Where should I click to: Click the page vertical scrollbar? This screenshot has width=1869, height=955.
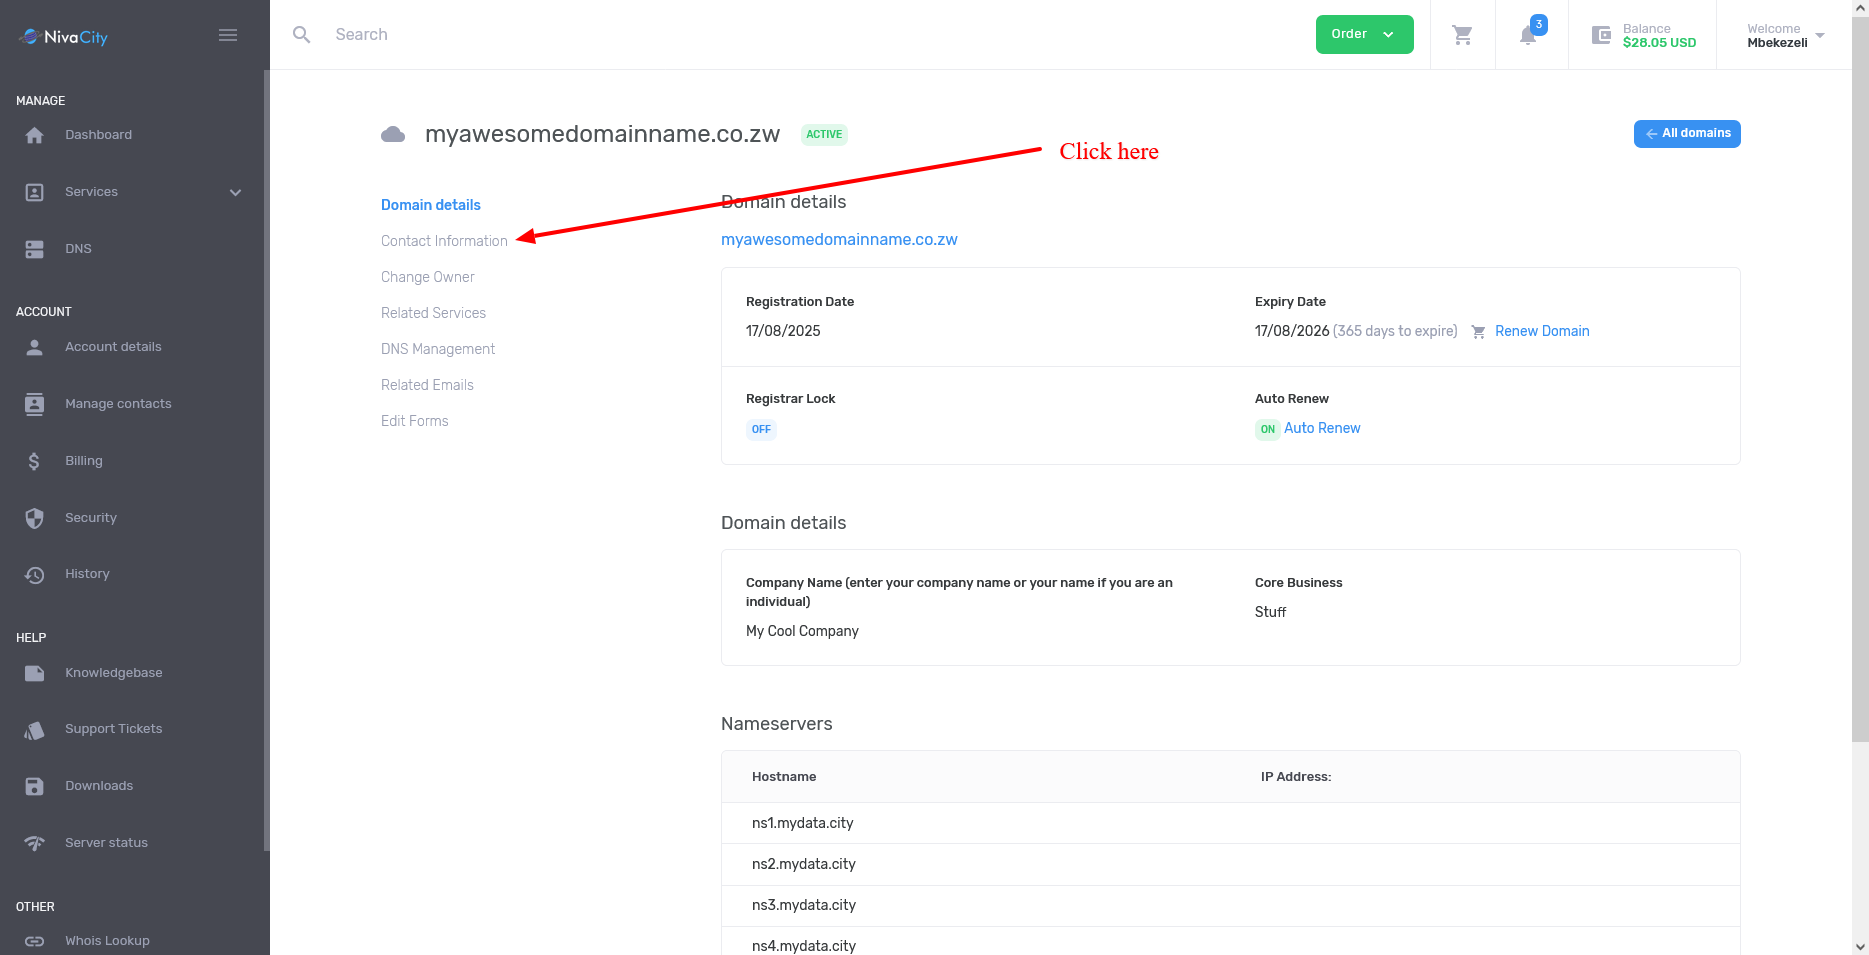point(1860,400)
